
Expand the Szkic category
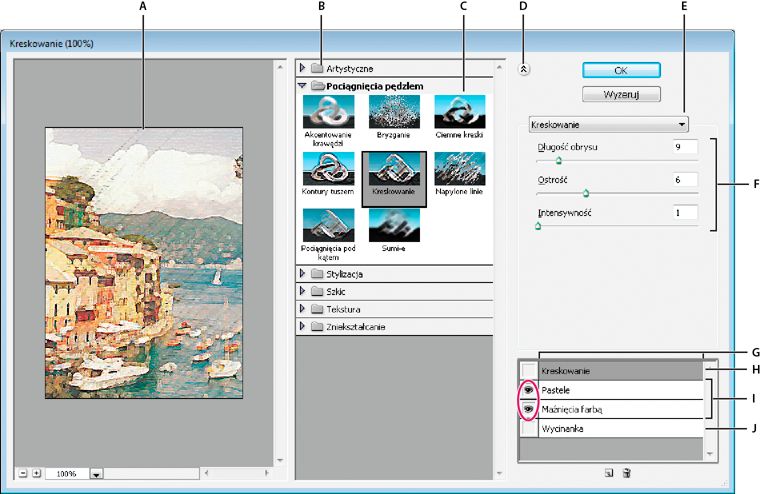click(302, 291)
